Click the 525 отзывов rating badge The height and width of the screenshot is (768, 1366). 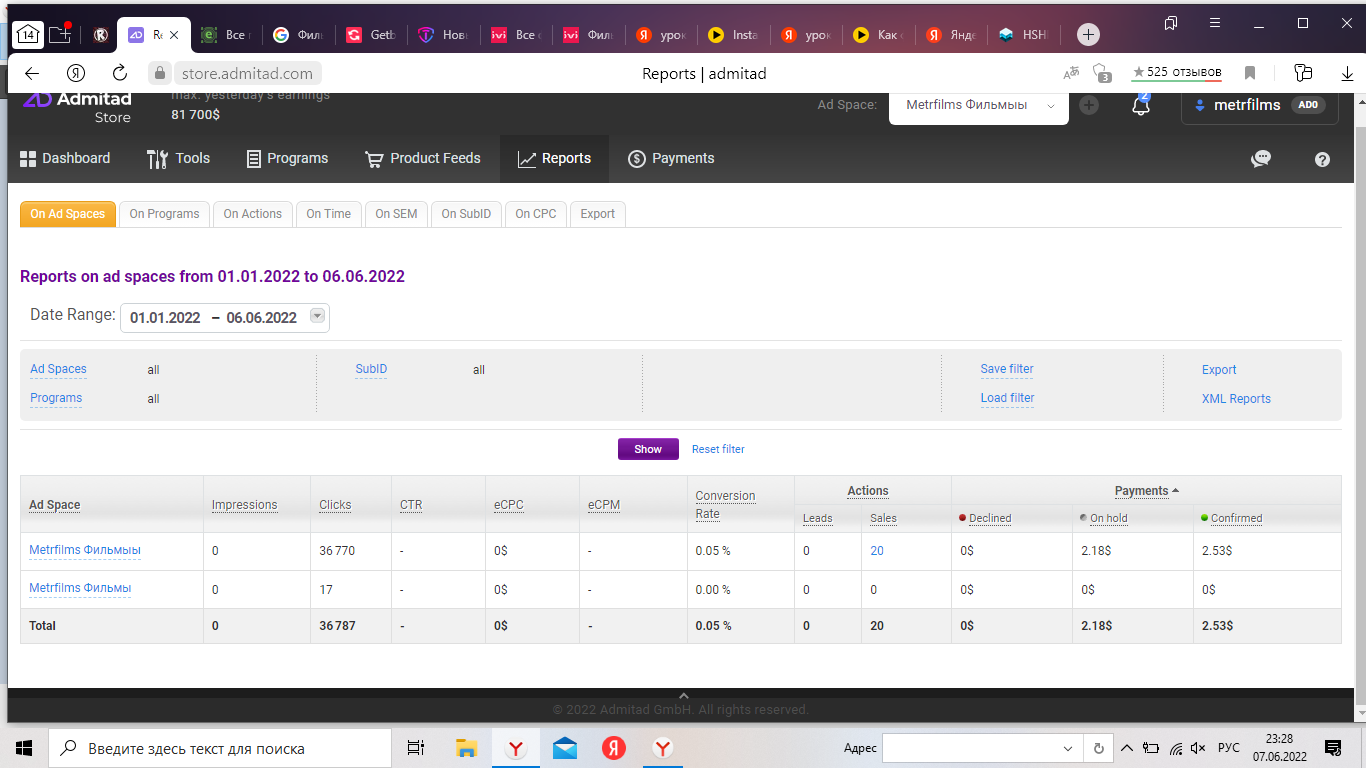[x=1177, y=73]
